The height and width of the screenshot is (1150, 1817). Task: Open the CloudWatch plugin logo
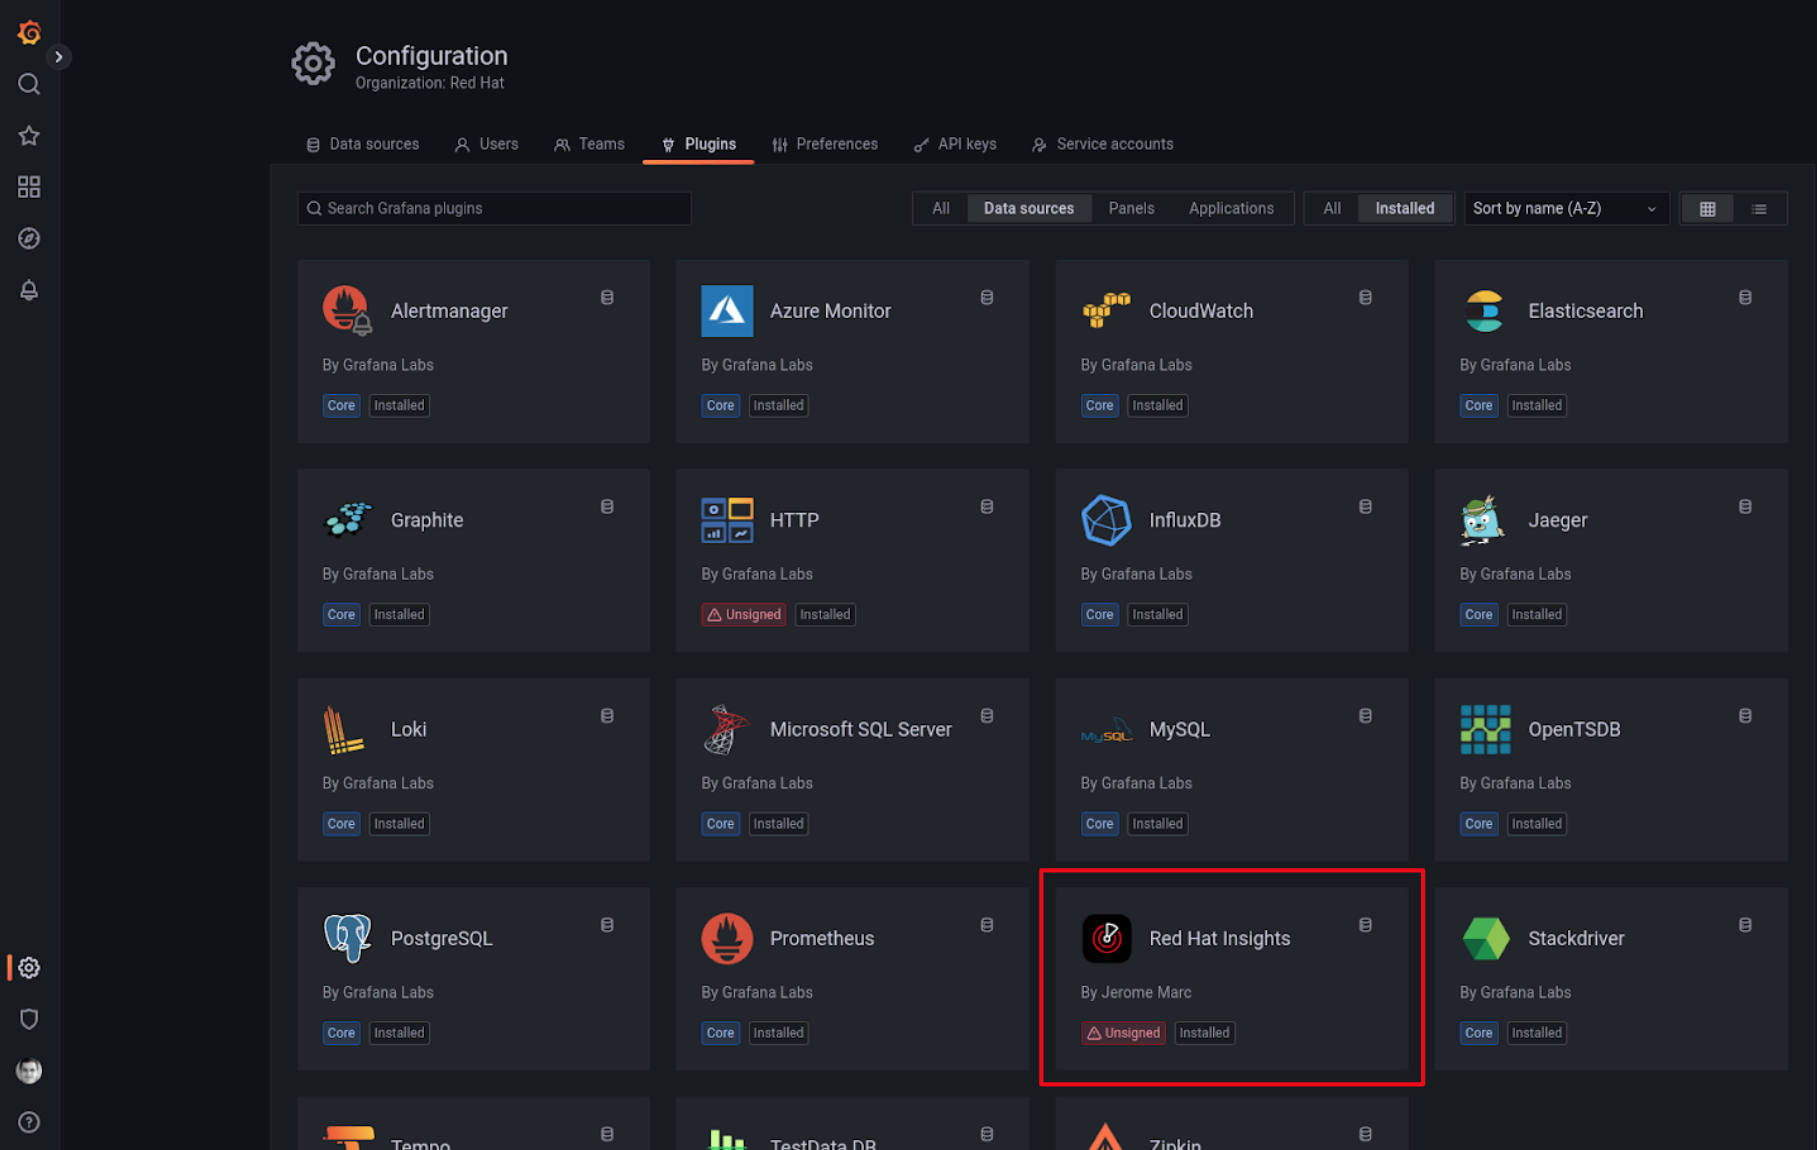click(1106, 310)
